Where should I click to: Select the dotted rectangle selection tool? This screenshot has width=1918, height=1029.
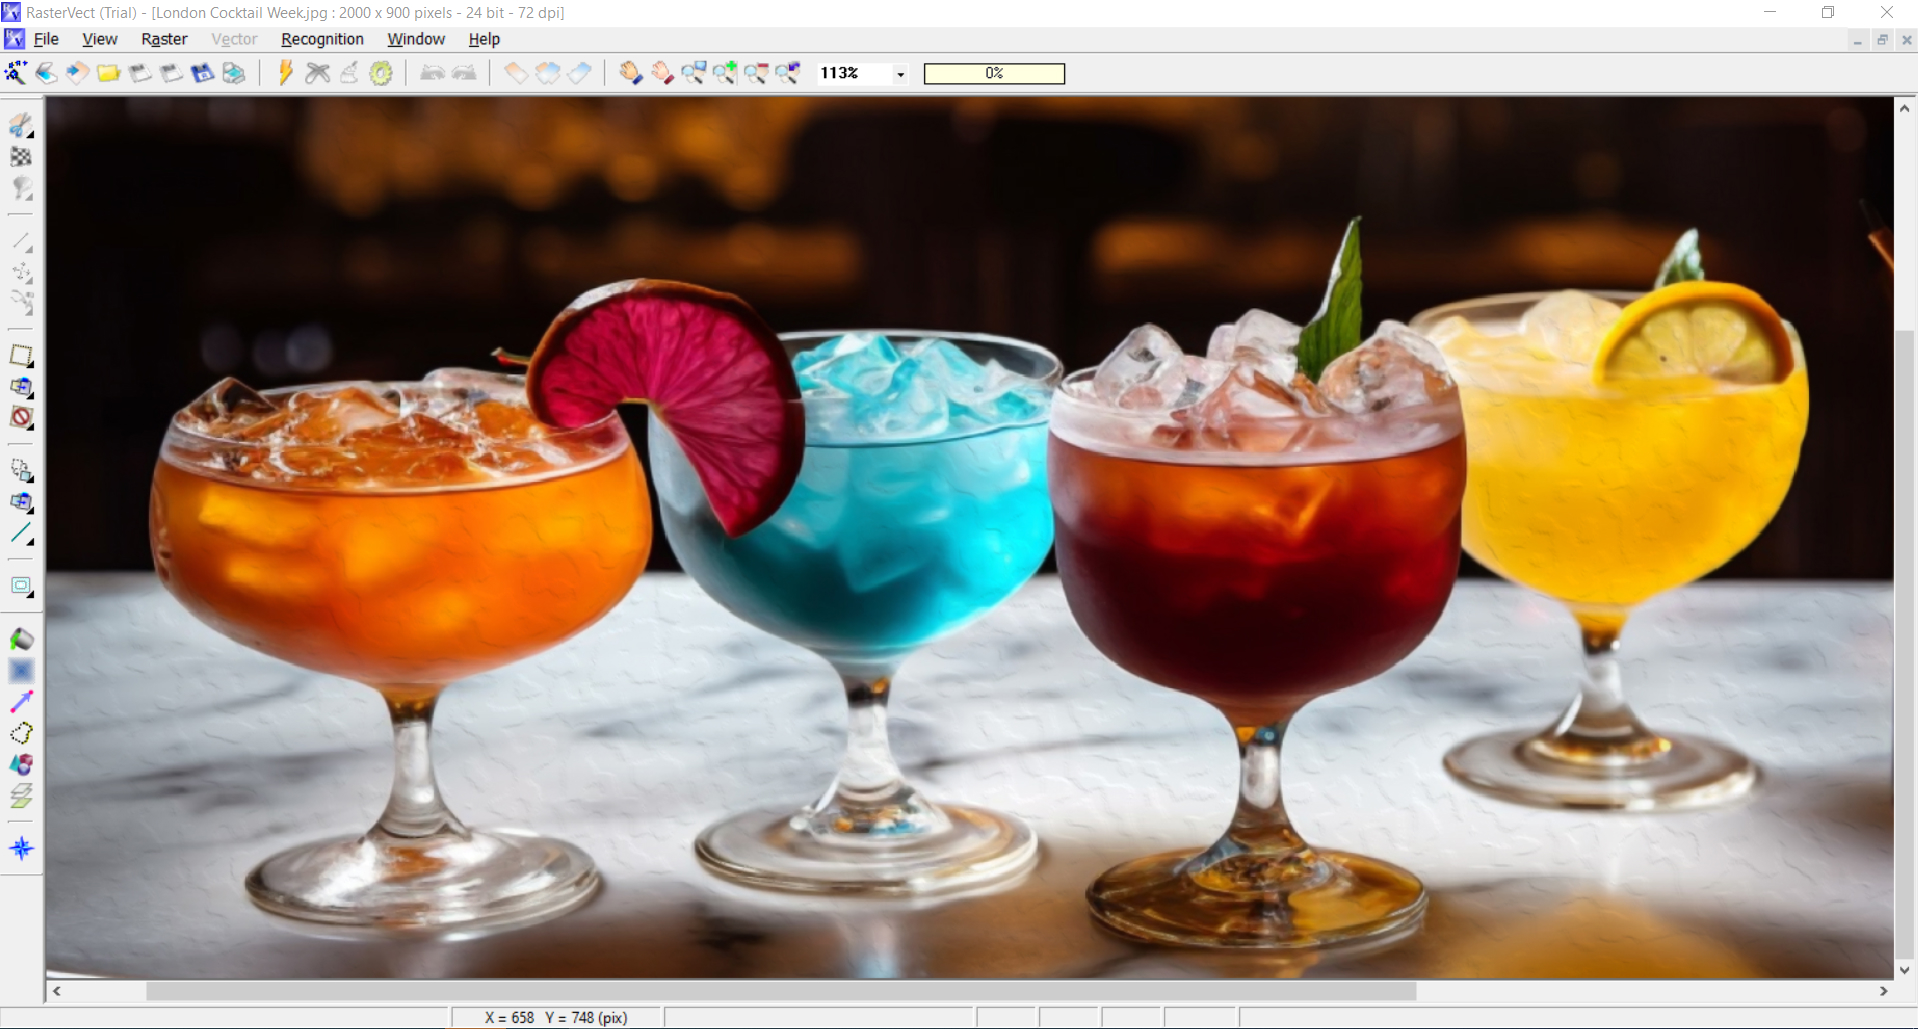(x=22, y=356)
